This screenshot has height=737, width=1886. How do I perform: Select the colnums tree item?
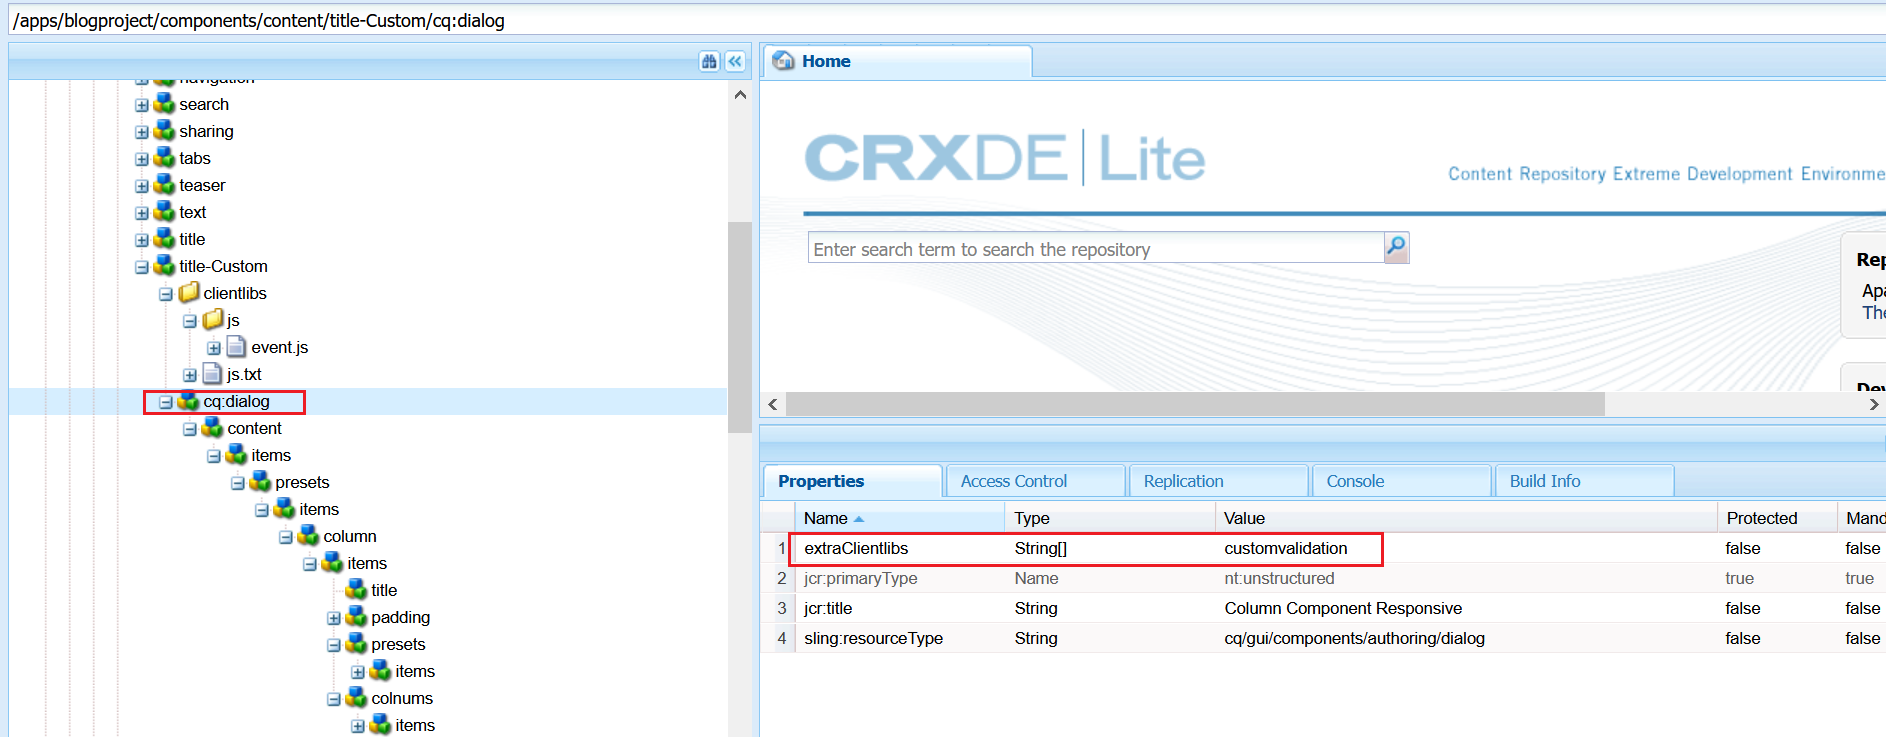[402, 698]
